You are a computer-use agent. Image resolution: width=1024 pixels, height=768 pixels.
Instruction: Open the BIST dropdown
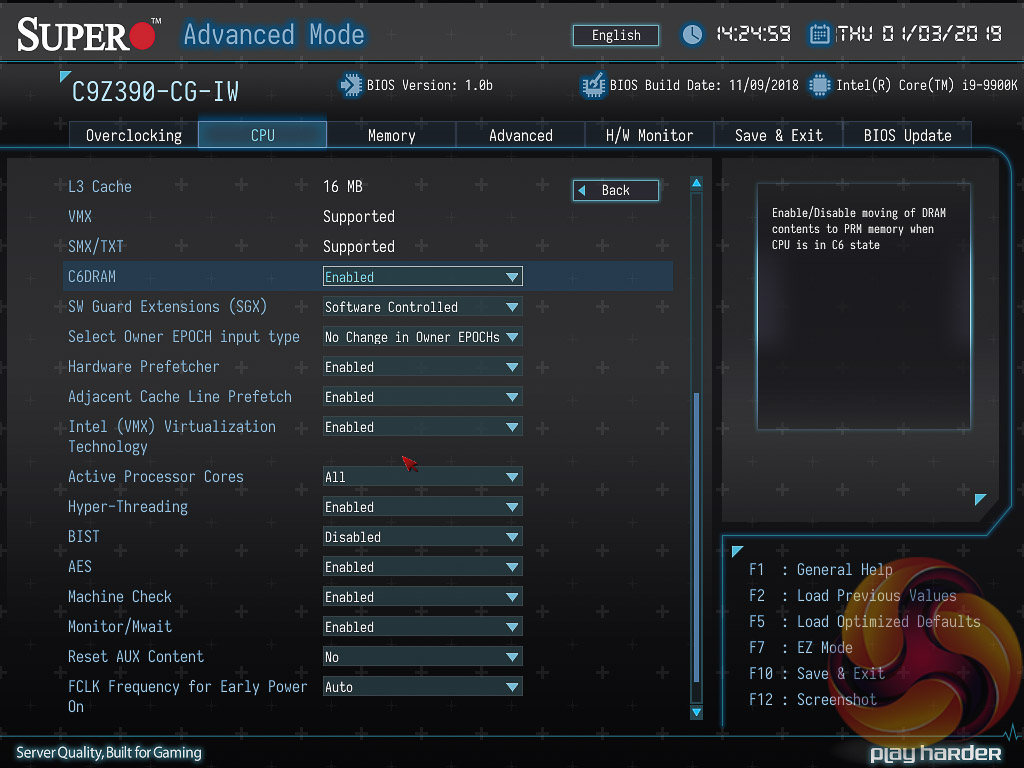(423, 537)
